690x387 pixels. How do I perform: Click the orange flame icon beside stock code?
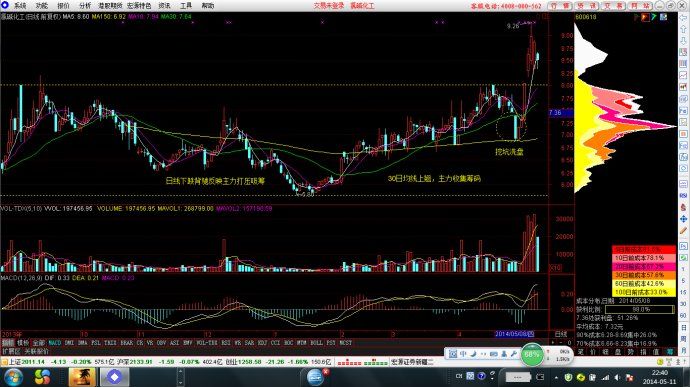coord(645,17)
